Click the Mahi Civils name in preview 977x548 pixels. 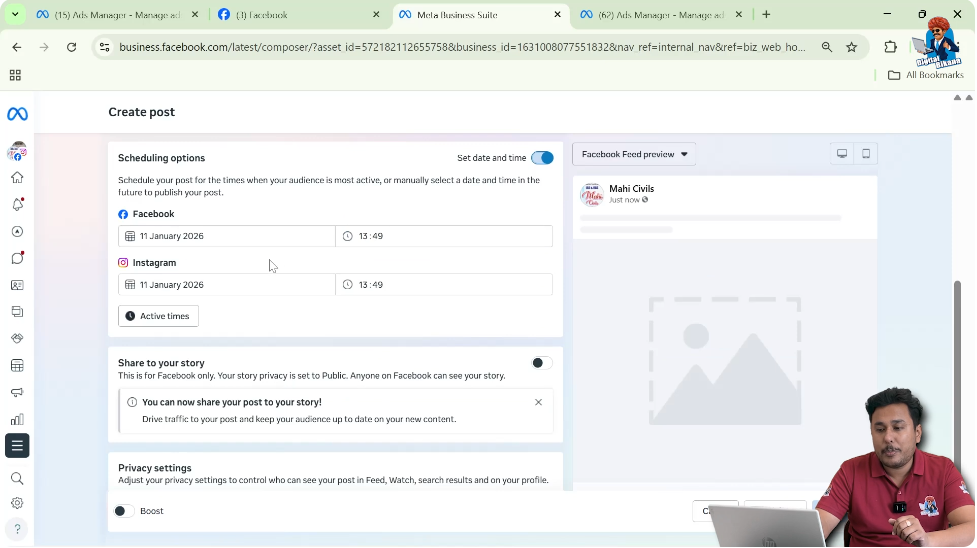pos(632,189)
